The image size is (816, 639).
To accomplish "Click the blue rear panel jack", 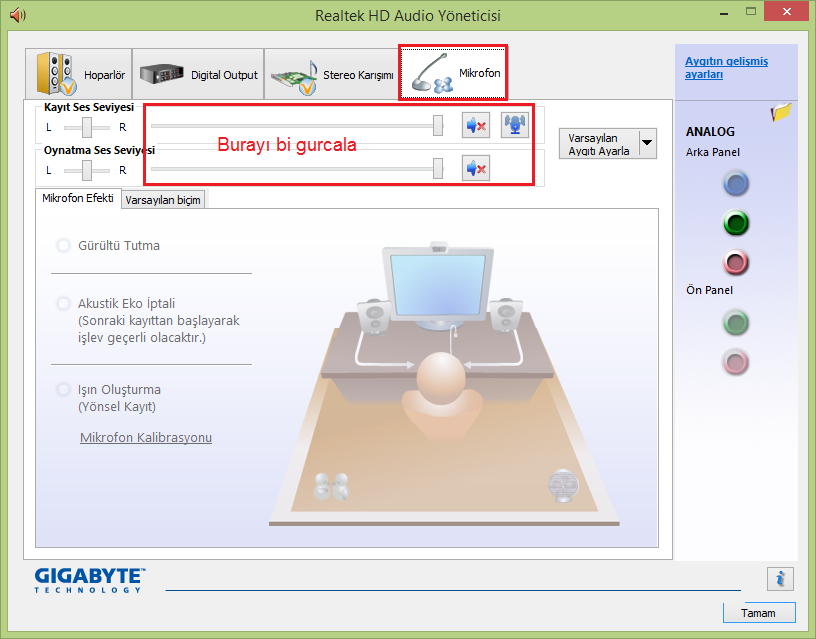I will coord(736,184).
